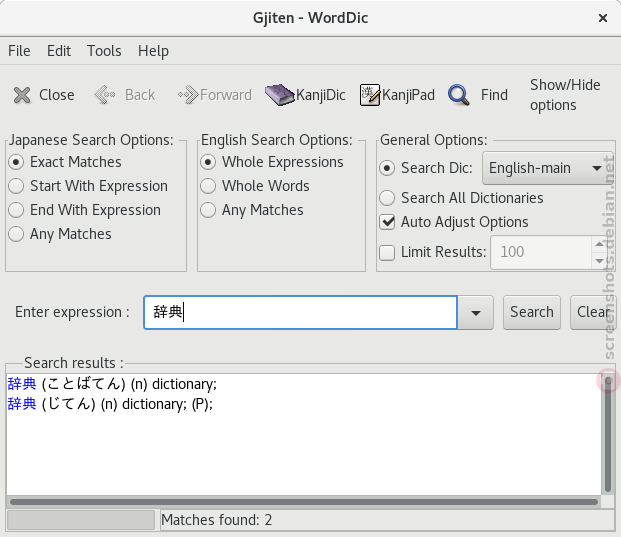Click the Matches found: 2 status text
This screenshot has height=537, width=621.
217,520
